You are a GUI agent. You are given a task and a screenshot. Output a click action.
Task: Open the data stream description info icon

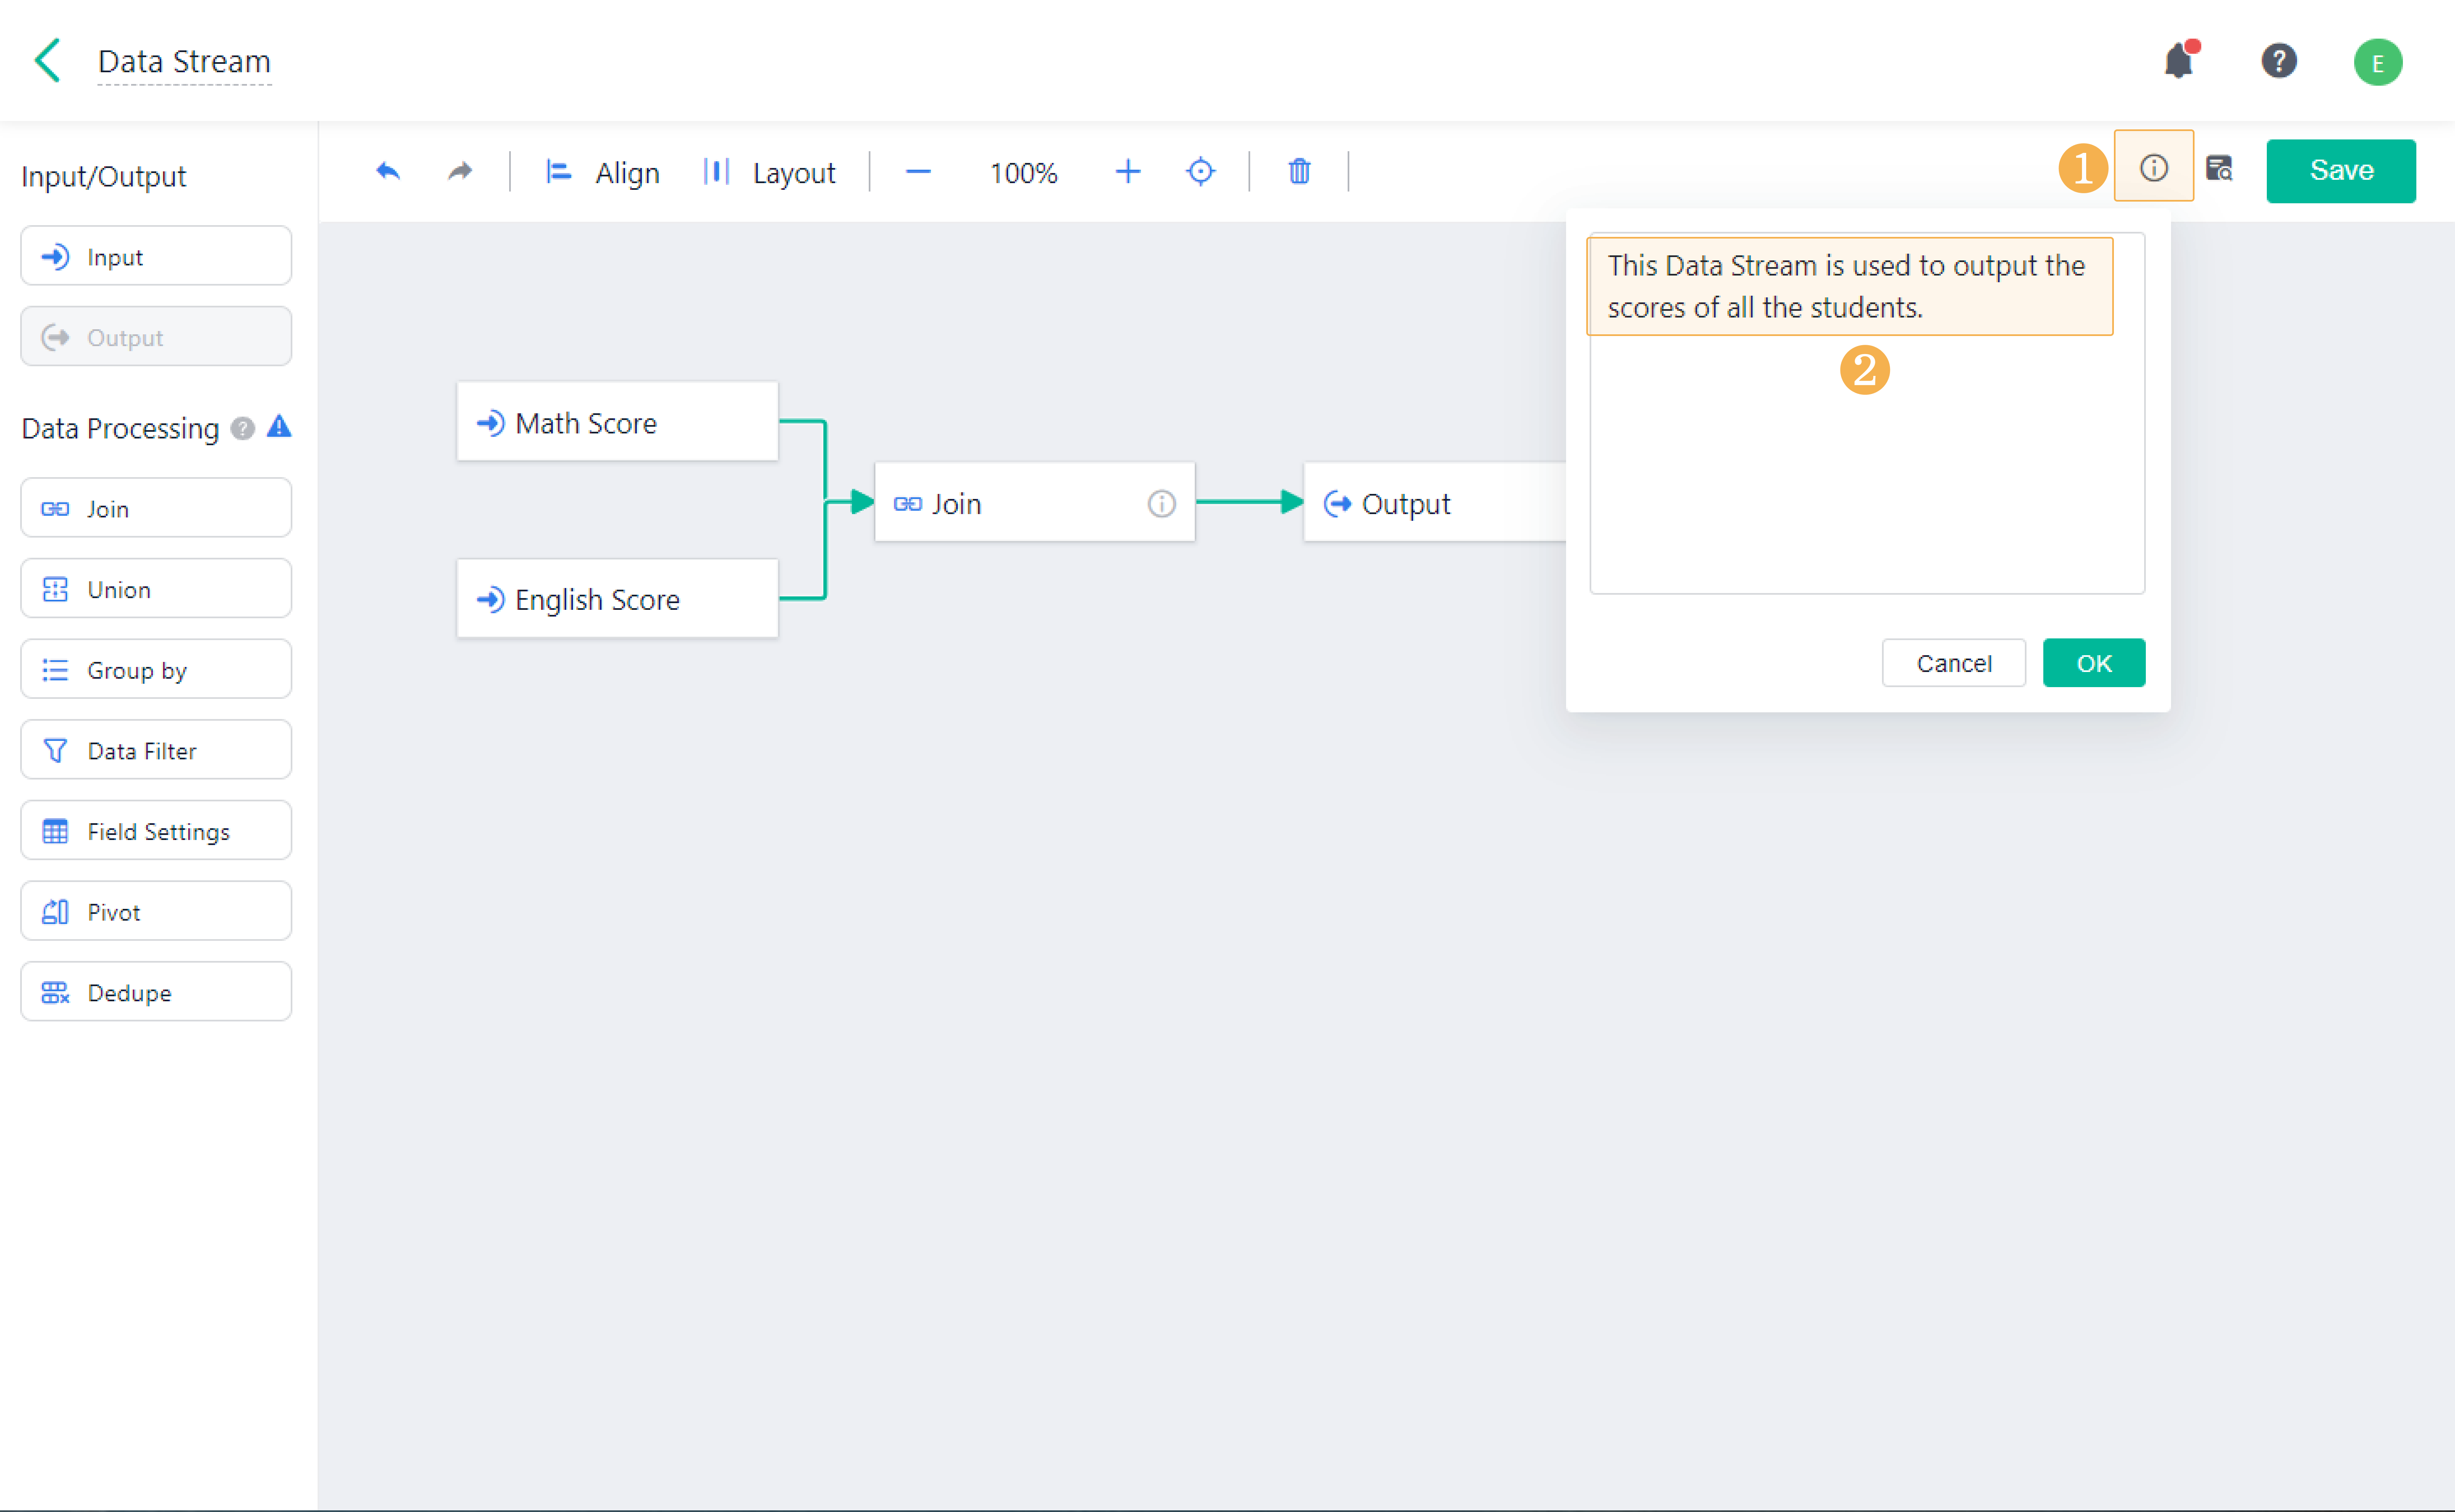(x=2153, y=168)
